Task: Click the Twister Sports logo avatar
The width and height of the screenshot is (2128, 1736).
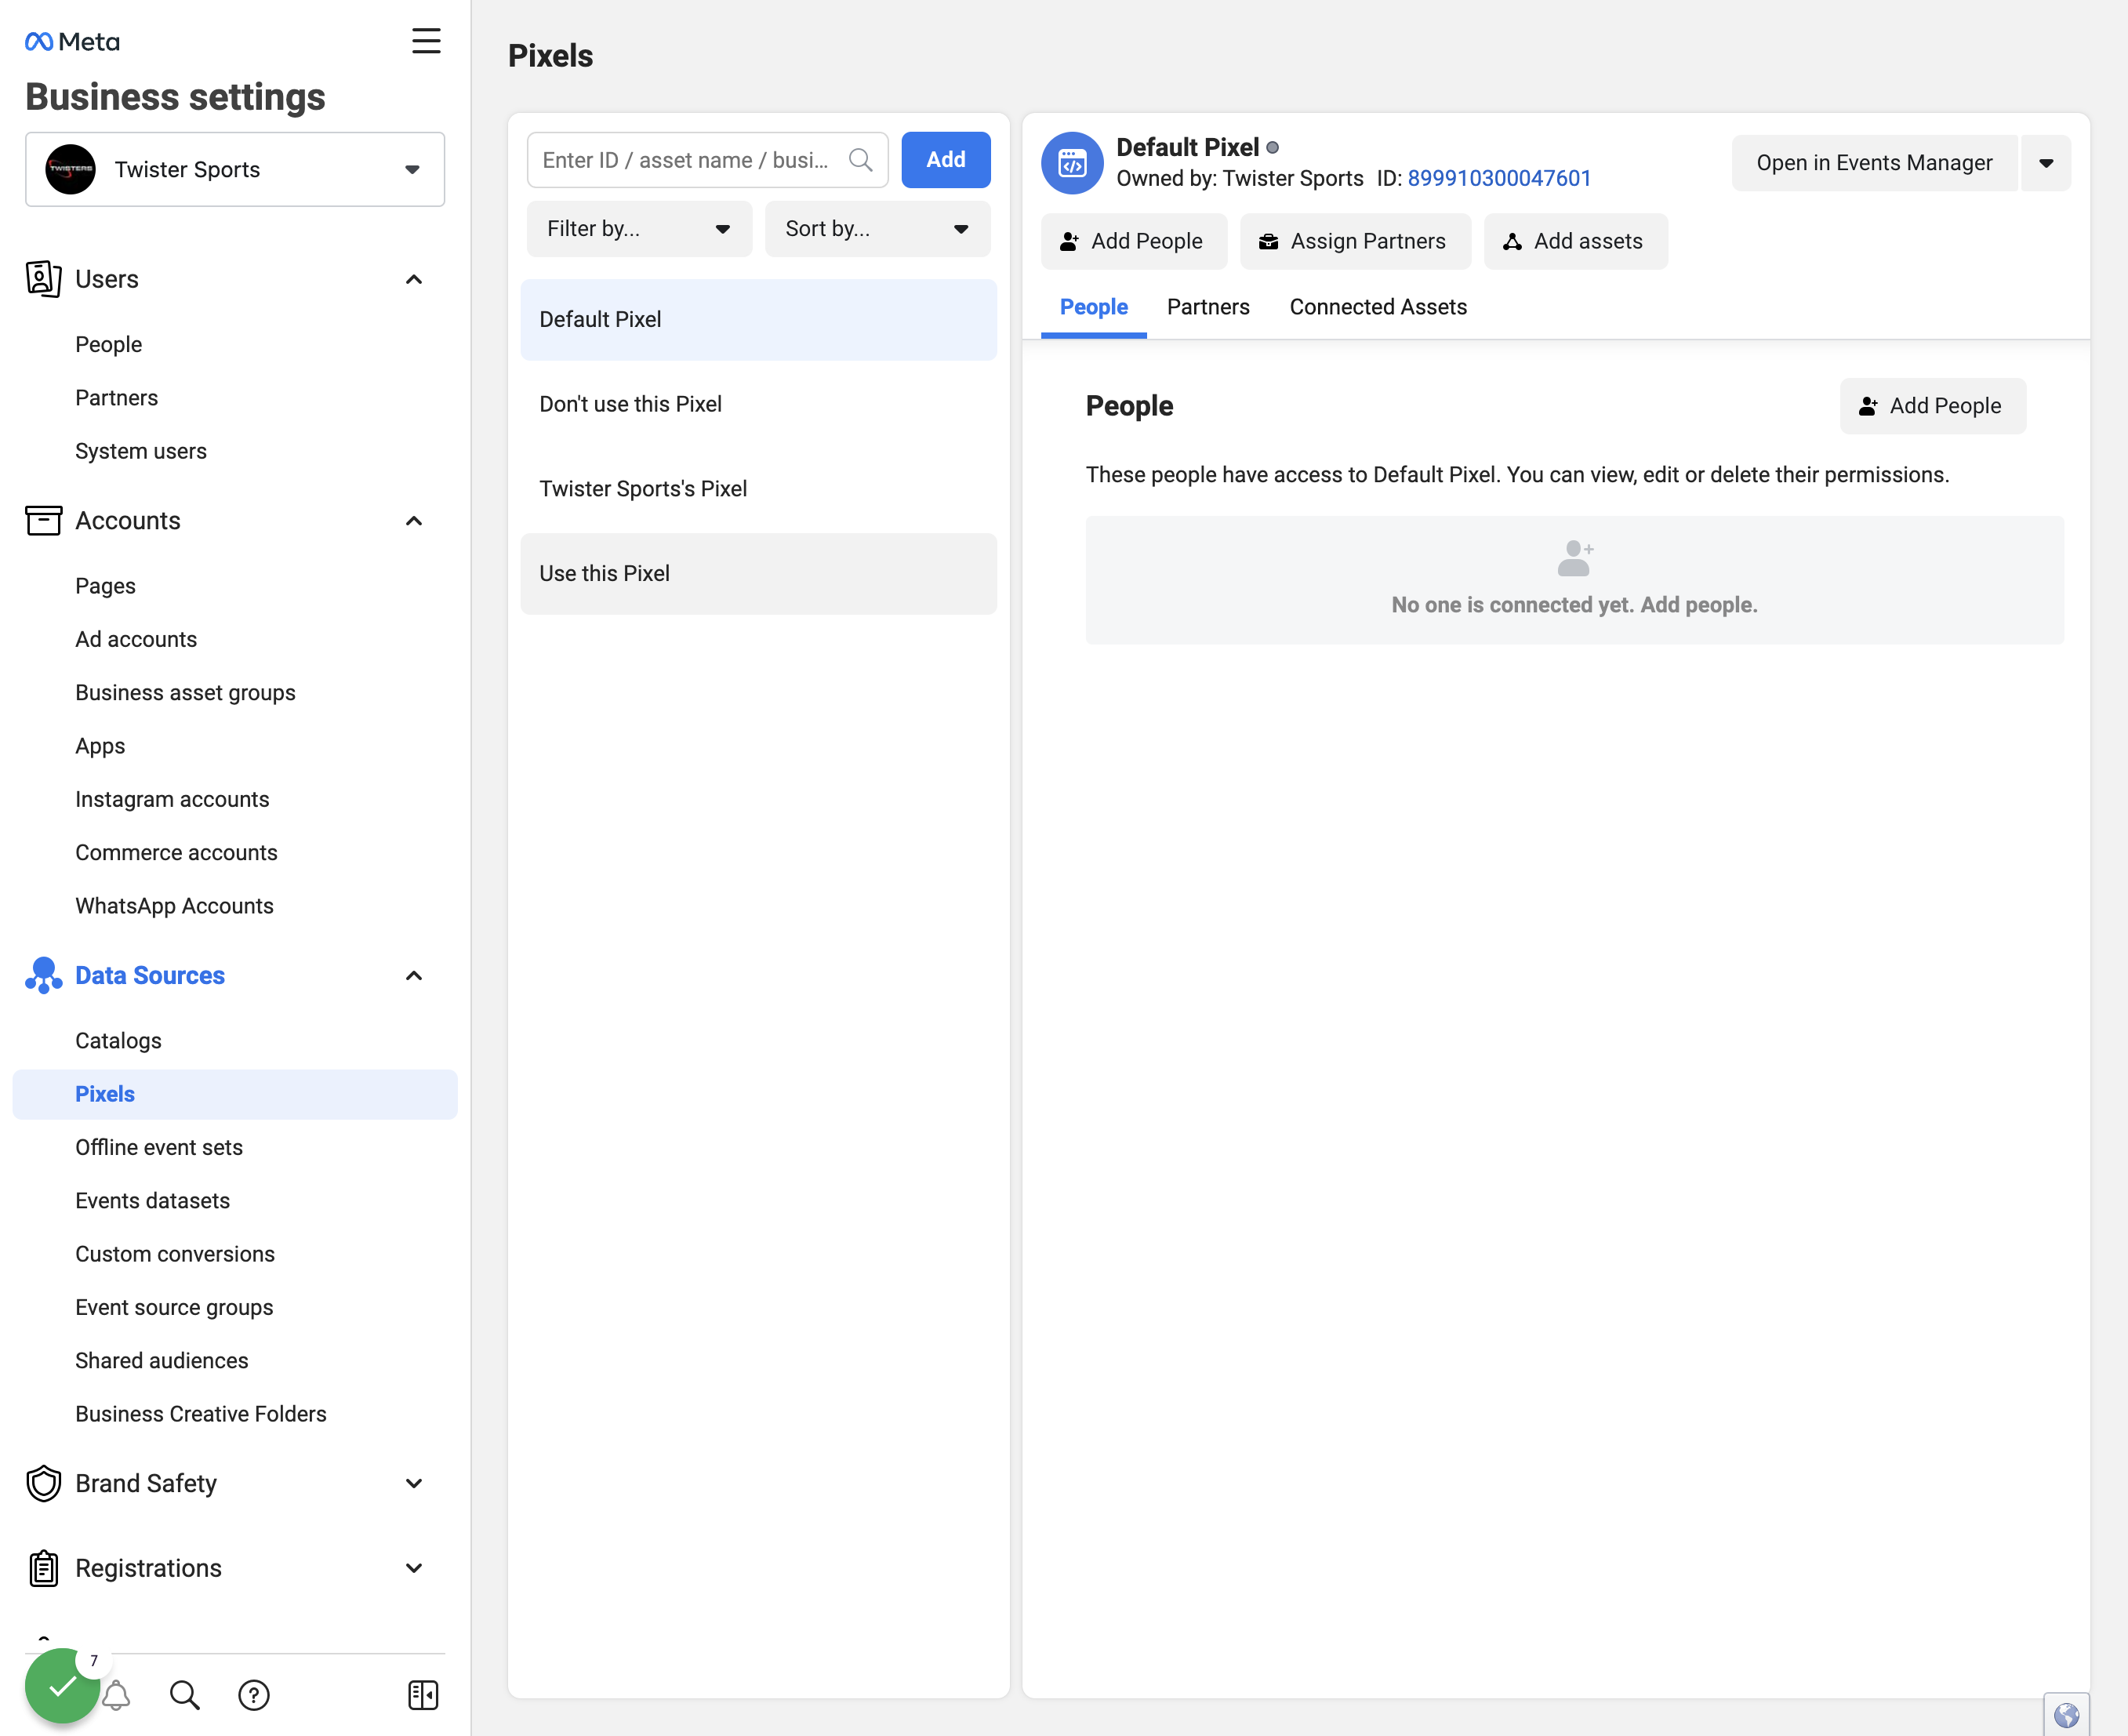Action: click(x=70, y=169)
